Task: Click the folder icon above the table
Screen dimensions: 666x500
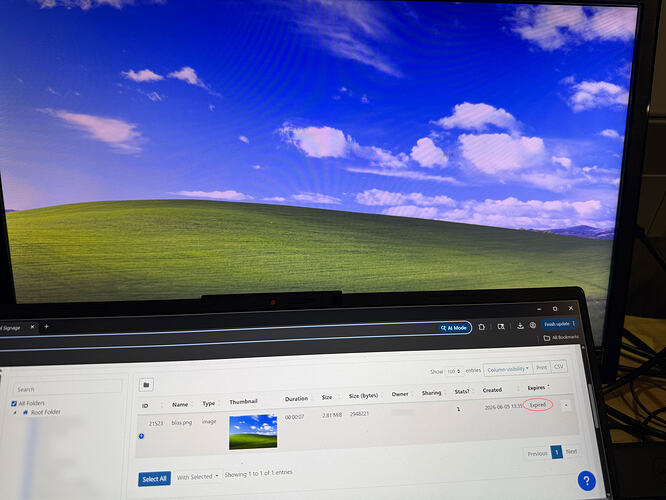Action: [x=146, y=385]
